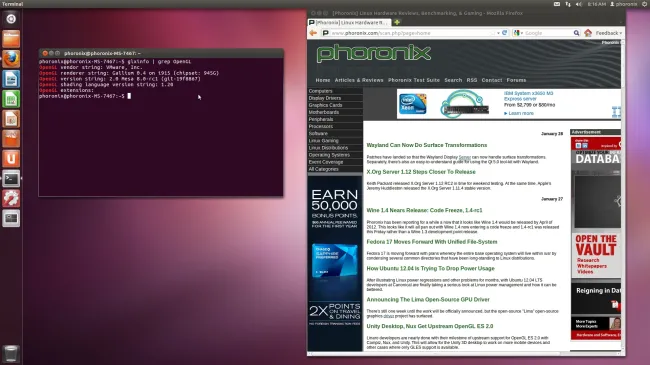
Task: Open article Wine 1.4 Nears Release
Action: coord(424,210)
